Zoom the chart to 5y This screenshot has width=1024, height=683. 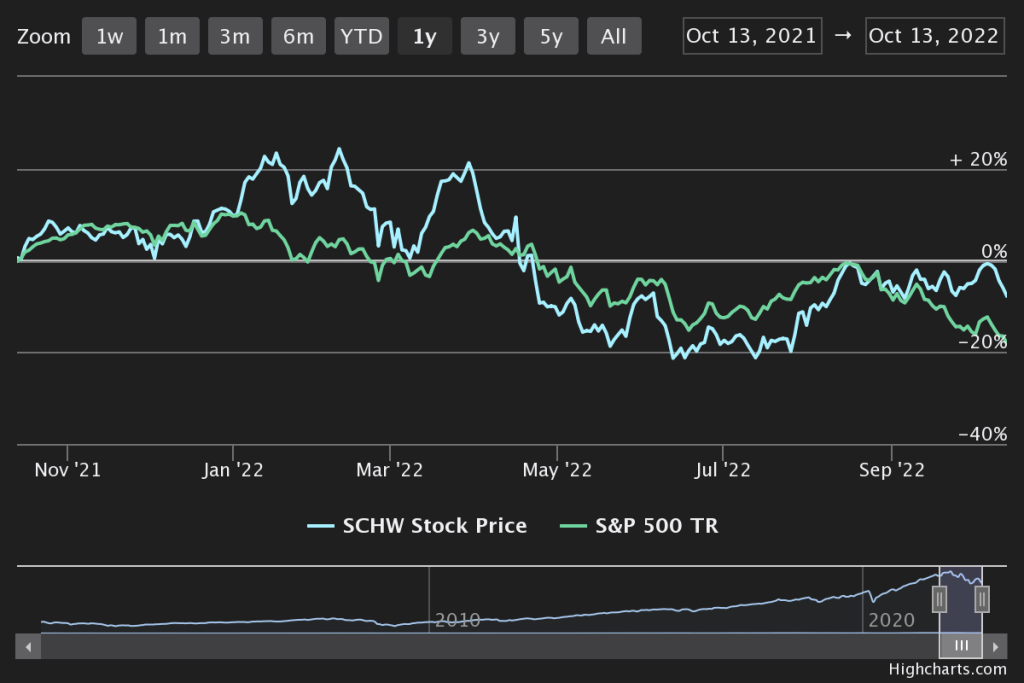(x=551, y=37)
